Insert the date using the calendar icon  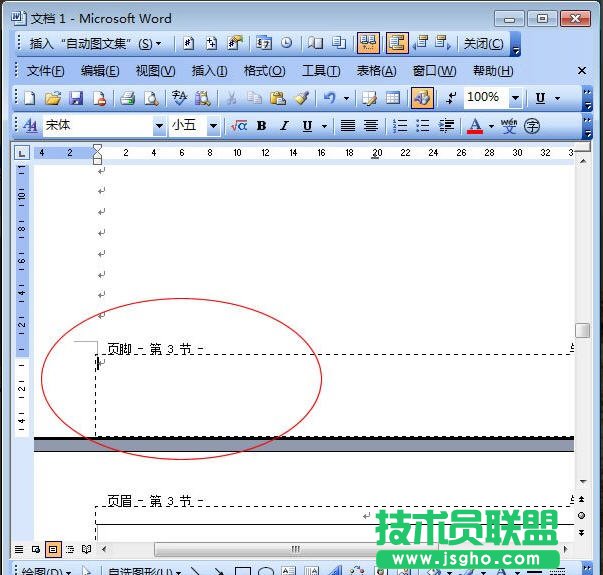click(x=264, y=43)
